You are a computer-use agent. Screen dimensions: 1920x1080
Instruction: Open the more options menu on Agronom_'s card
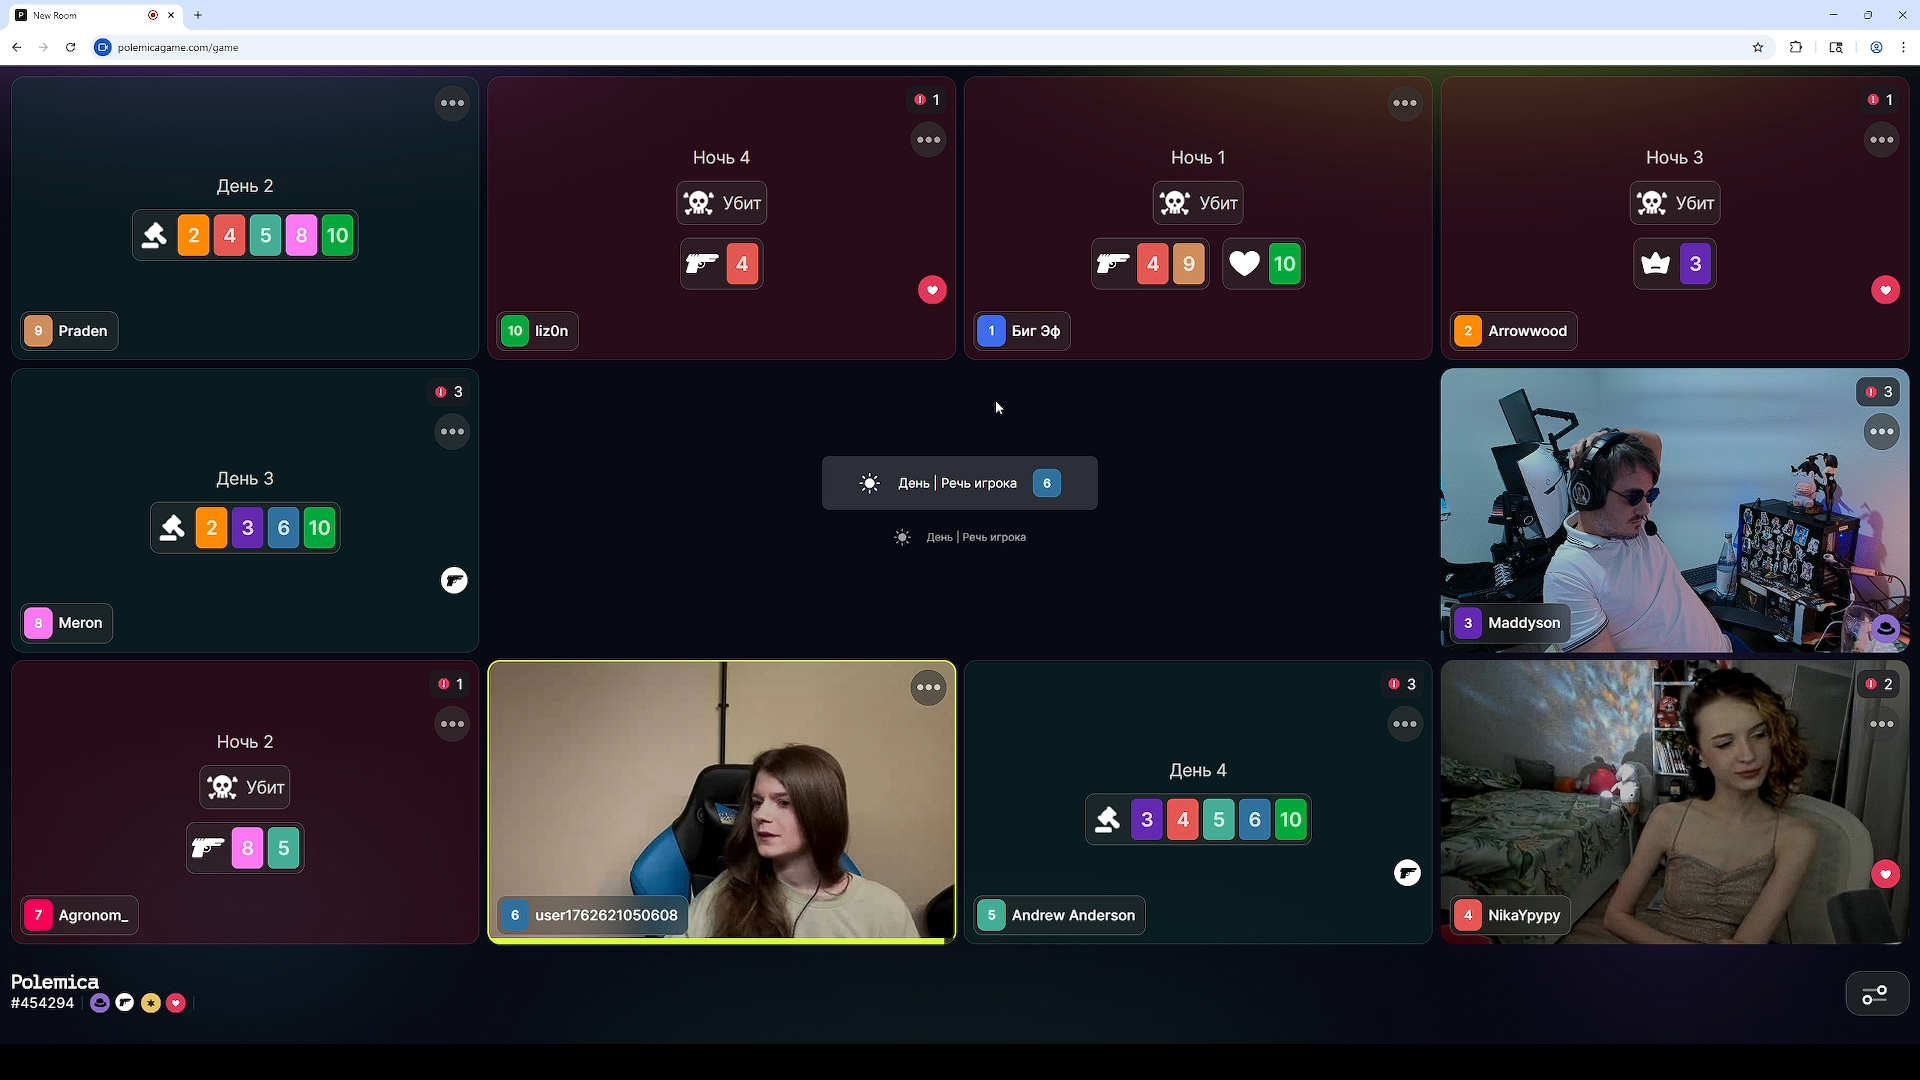pyautogui.click(x=452, y=724)
